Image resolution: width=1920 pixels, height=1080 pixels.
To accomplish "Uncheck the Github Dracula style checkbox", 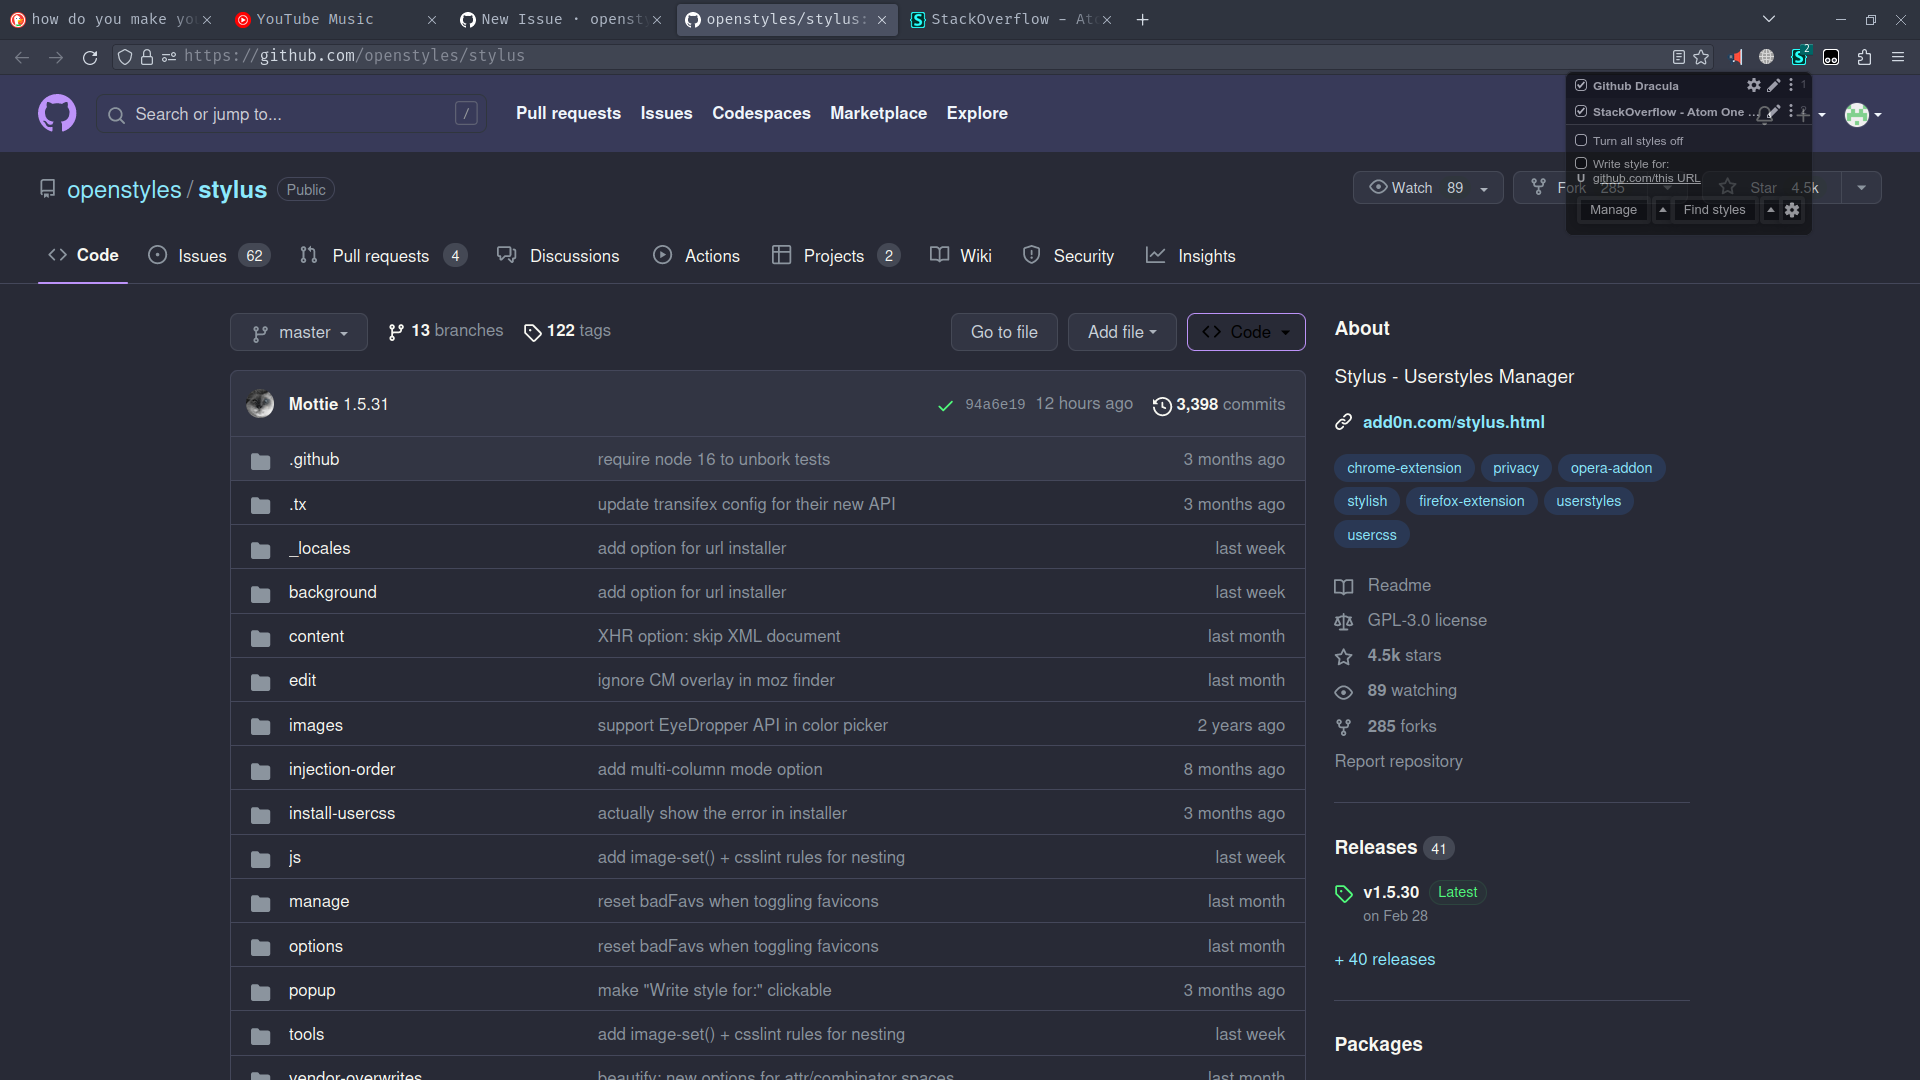I will (x=1581, y=85).
